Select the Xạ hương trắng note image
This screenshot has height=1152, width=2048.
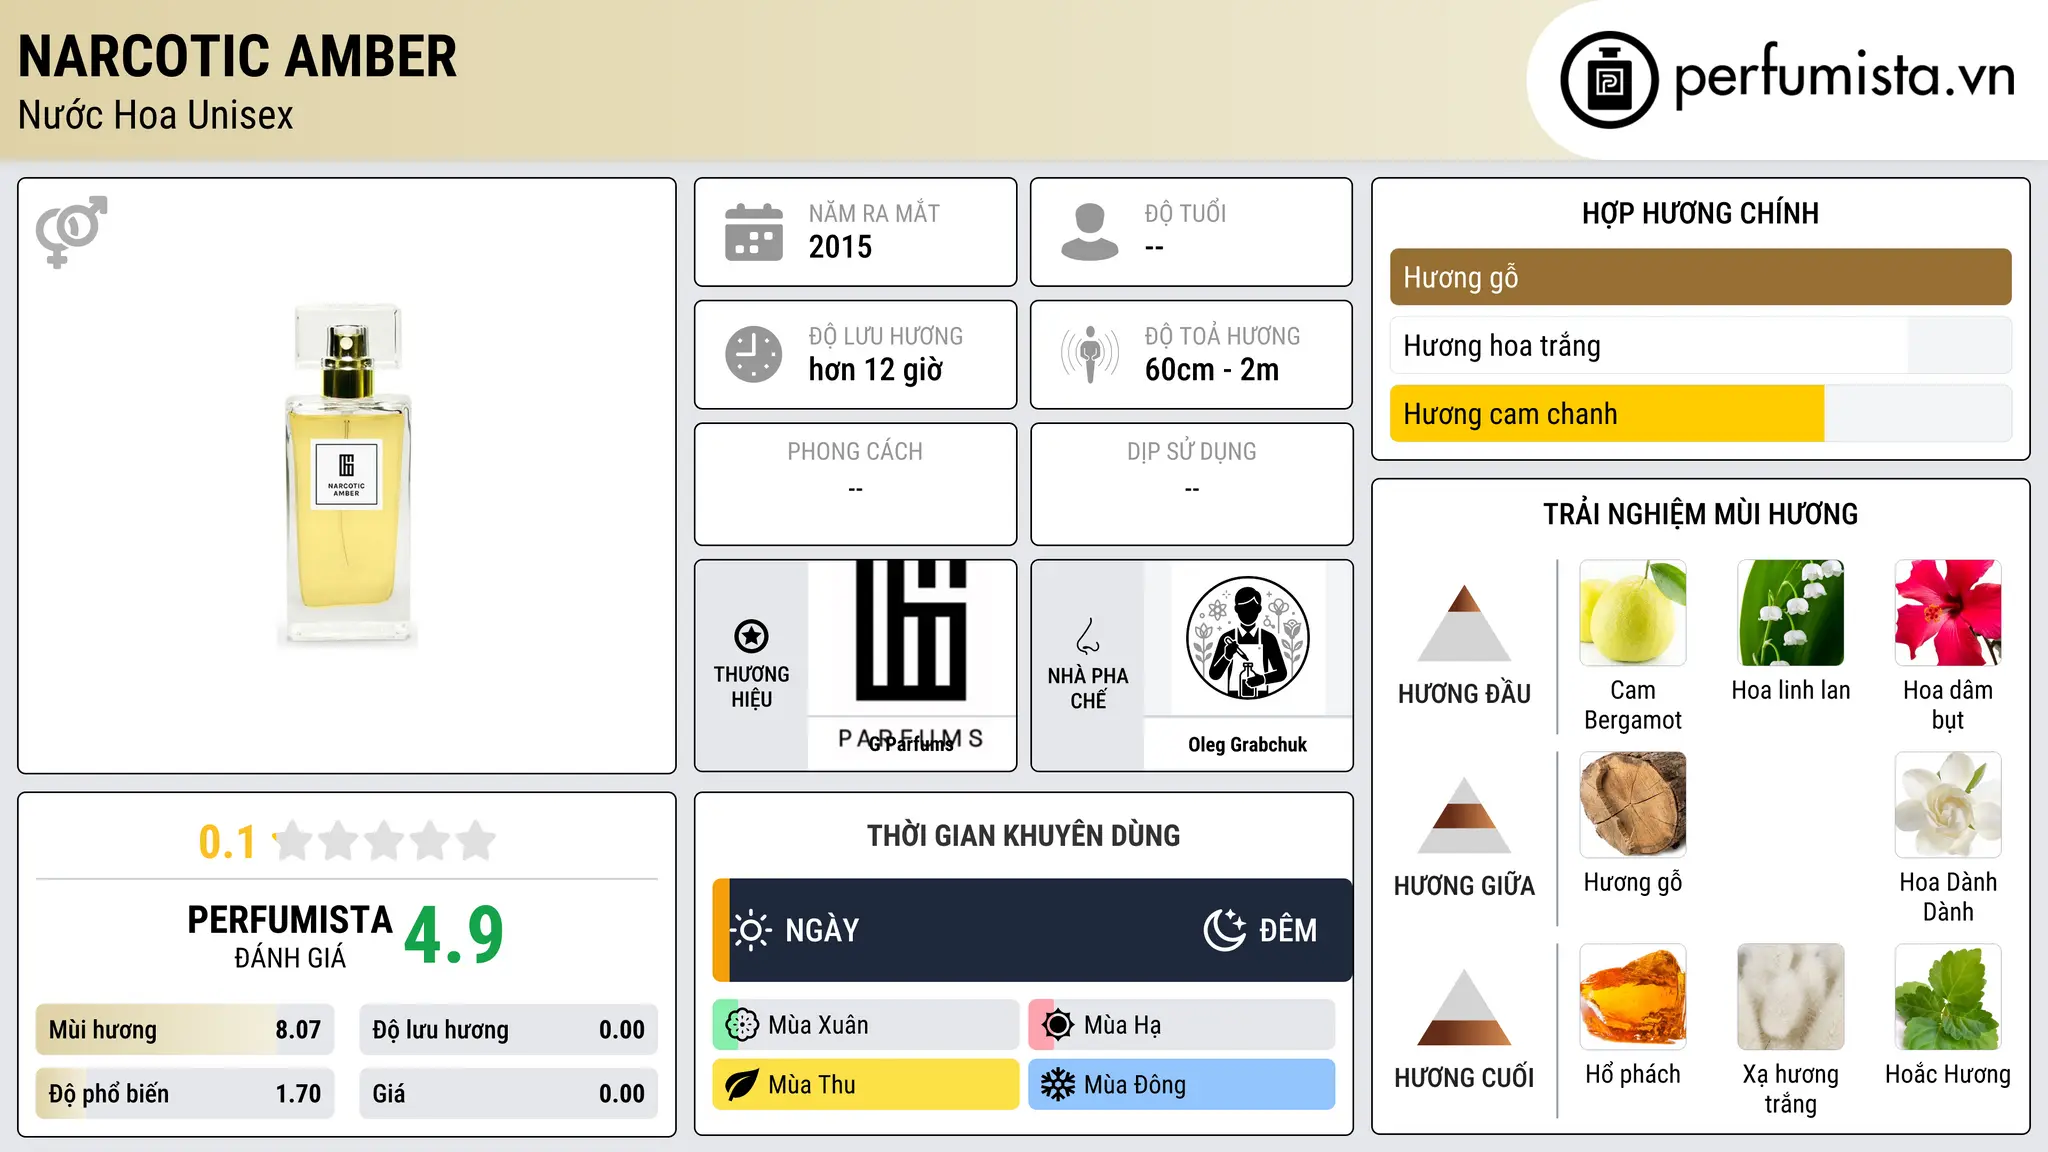click(1791, 997)
